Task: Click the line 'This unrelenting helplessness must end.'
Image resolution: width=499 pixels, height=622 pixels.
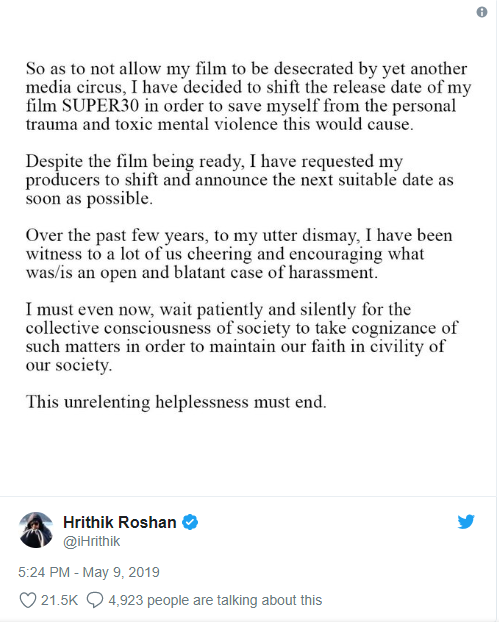Action: coord(176,402)
